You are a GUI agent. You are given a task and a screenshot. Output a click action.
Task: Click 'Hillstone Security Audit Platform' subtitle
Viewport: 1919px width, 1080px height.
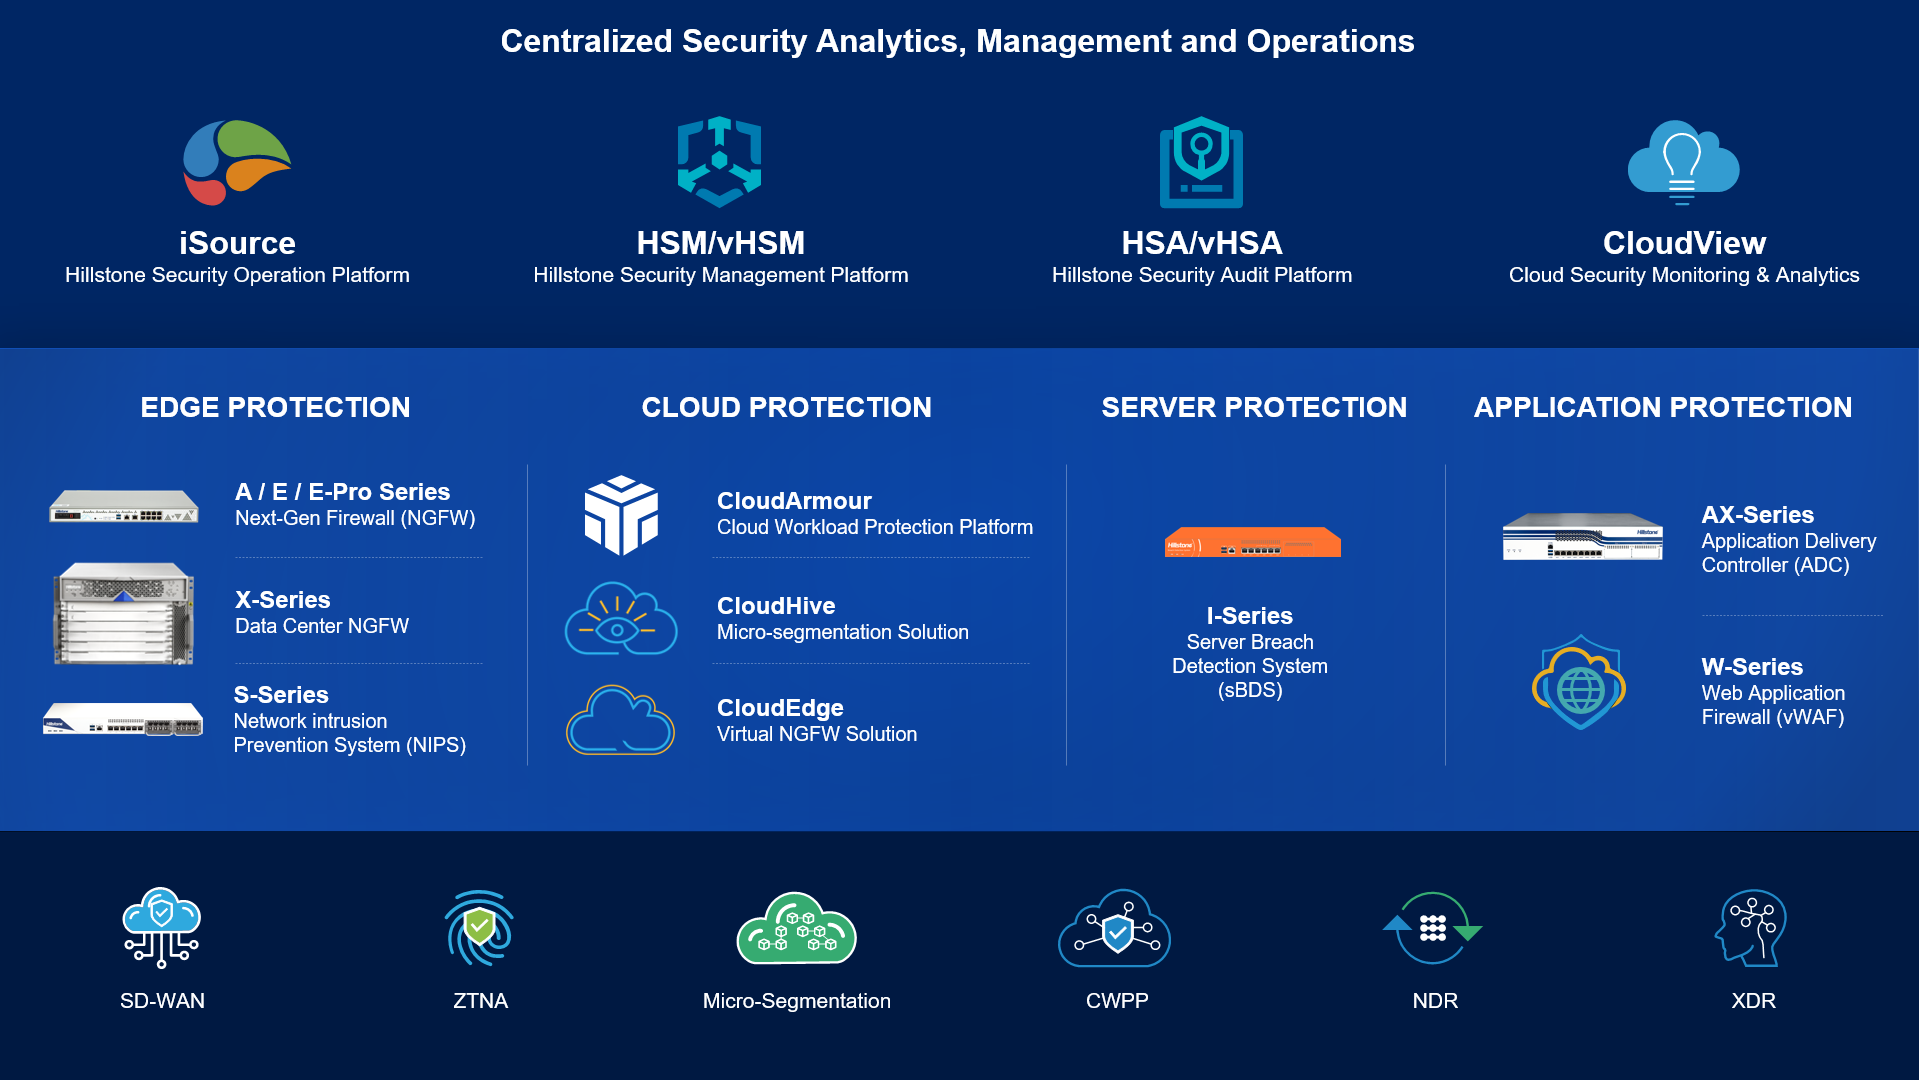1202,275
